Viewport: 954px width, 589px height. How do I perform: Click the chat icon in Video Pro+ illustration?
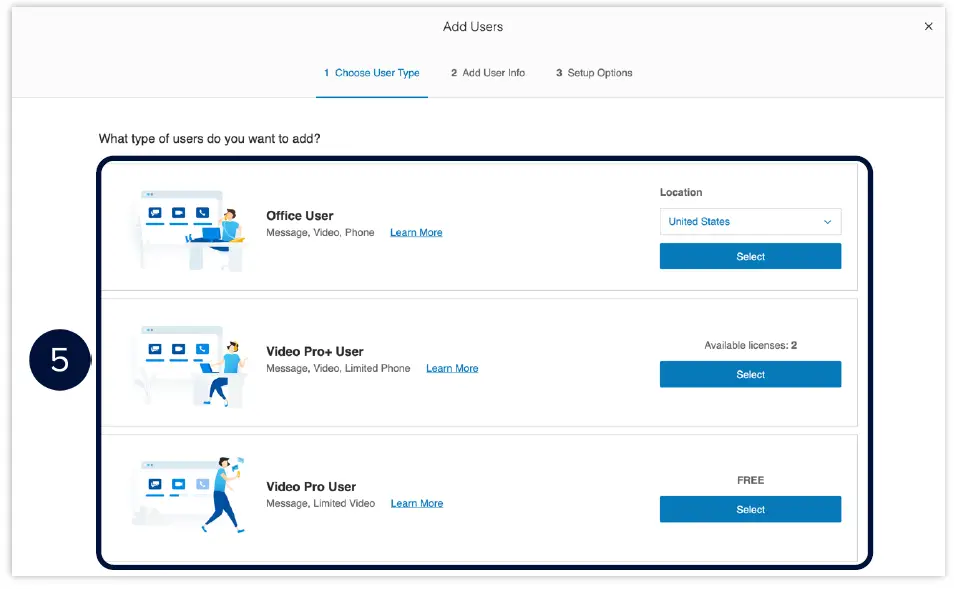pos(154,348)
